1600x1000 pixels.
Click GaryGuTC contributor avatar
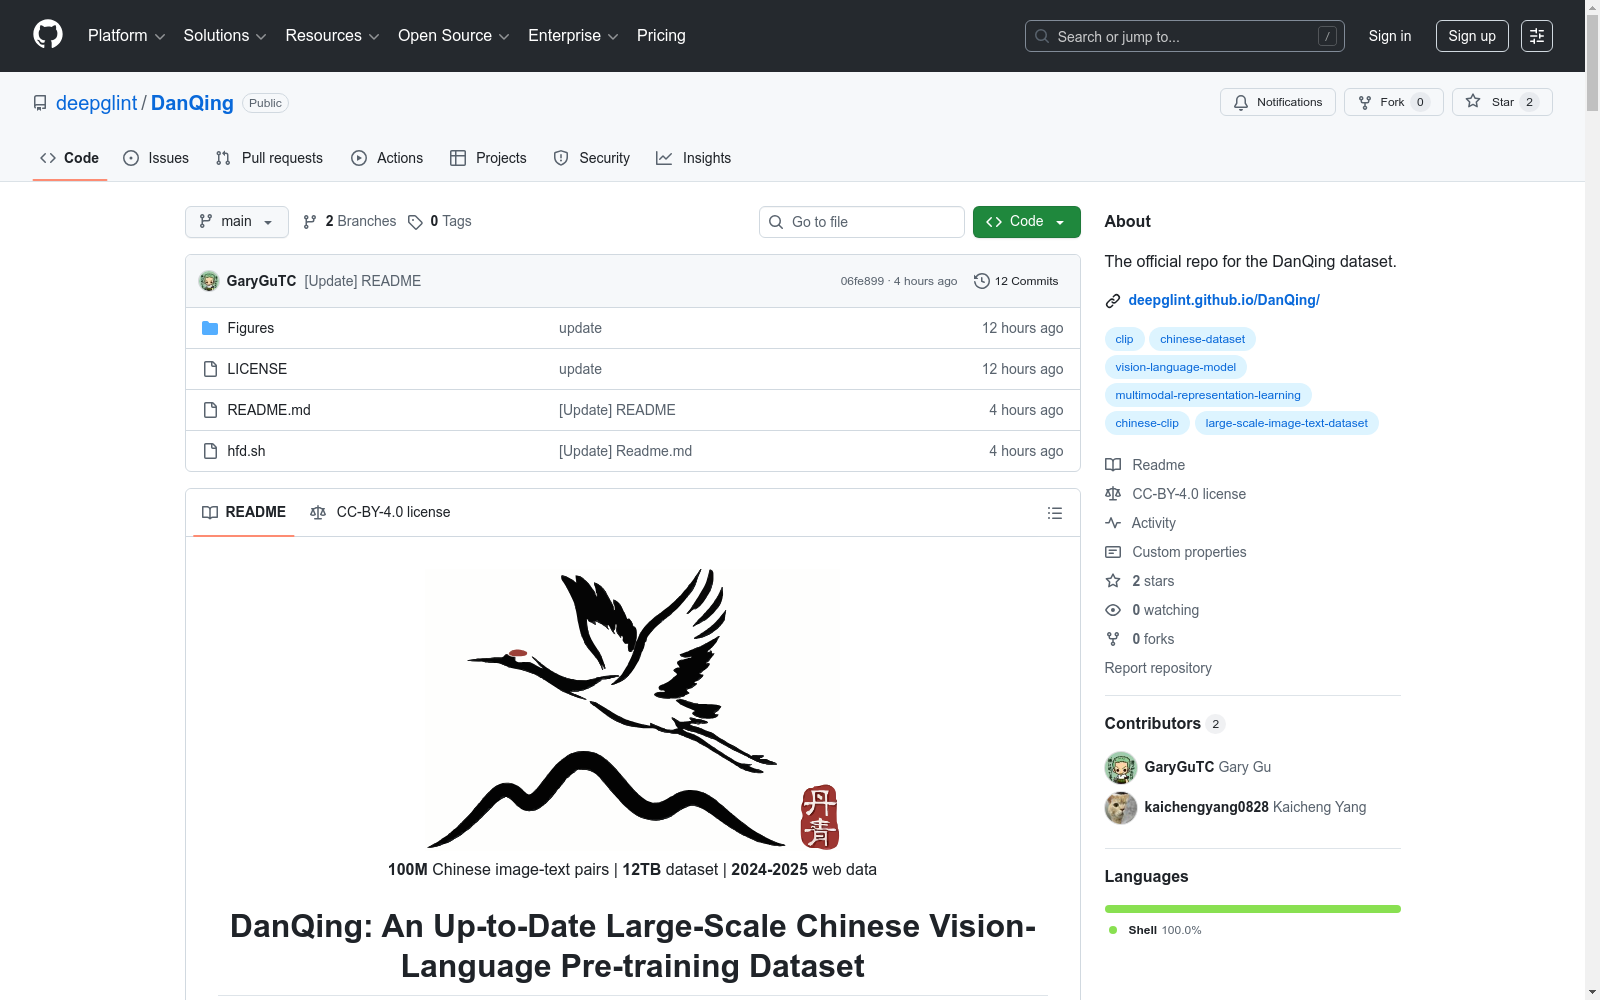click(1121, 767)
